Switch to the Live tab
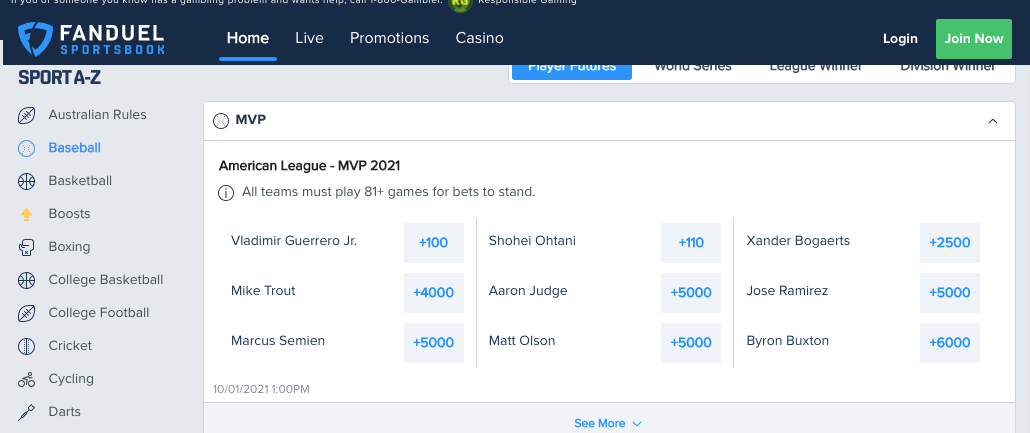The height and width of the screenshot is (433, 1030). coord(309,38)
